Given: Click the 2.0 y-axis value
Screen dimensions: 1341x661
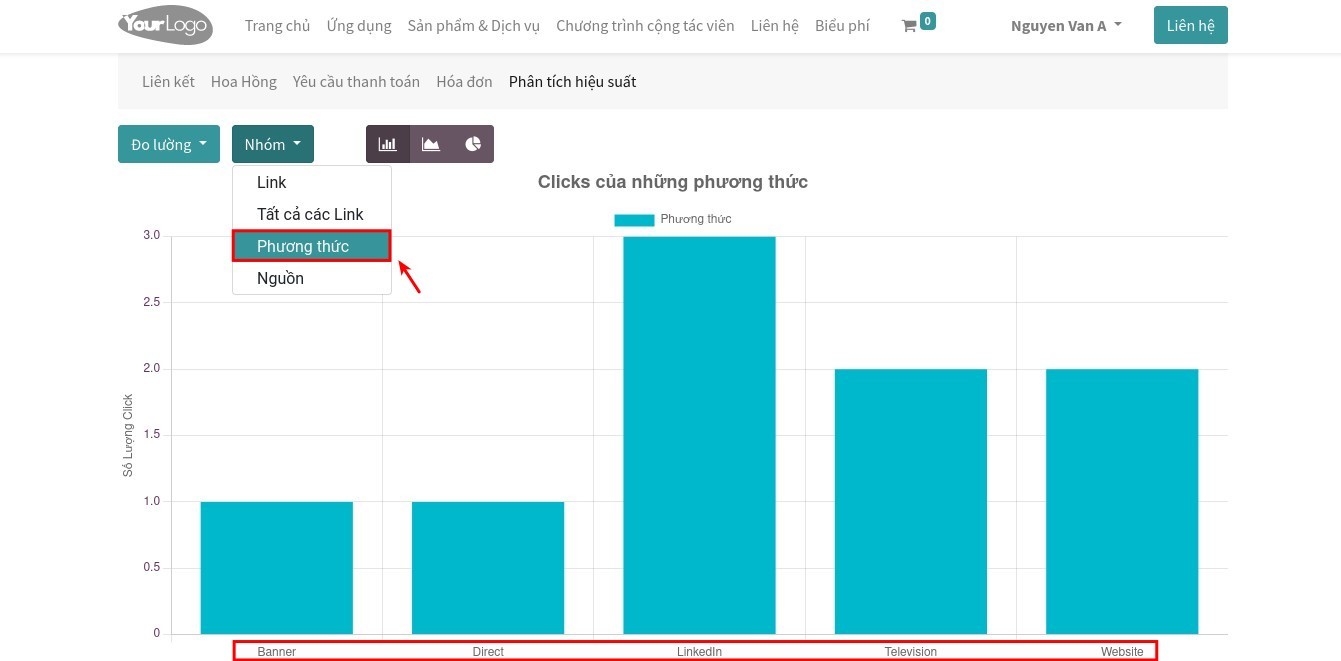Looking at the screenshot, I should [x=151, y=369].
